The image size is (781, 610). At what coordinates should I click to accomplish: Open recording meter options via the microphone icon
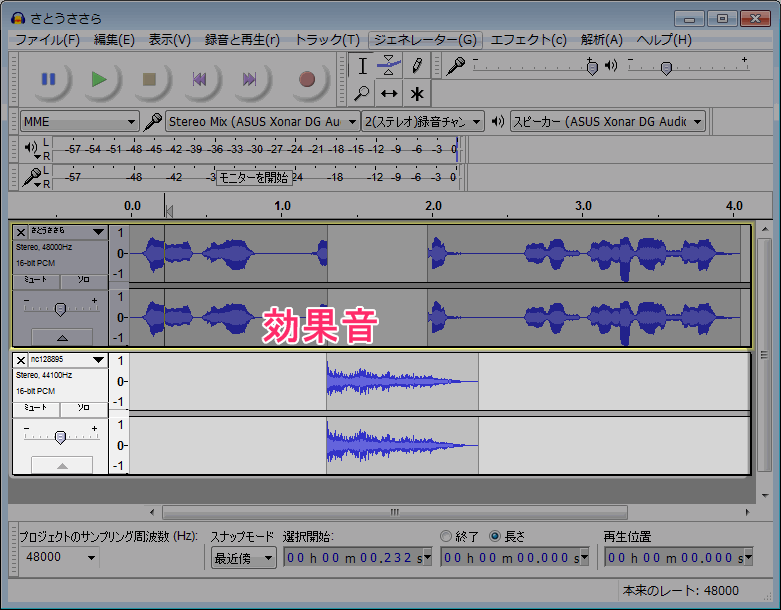click(x=32, y=178)
